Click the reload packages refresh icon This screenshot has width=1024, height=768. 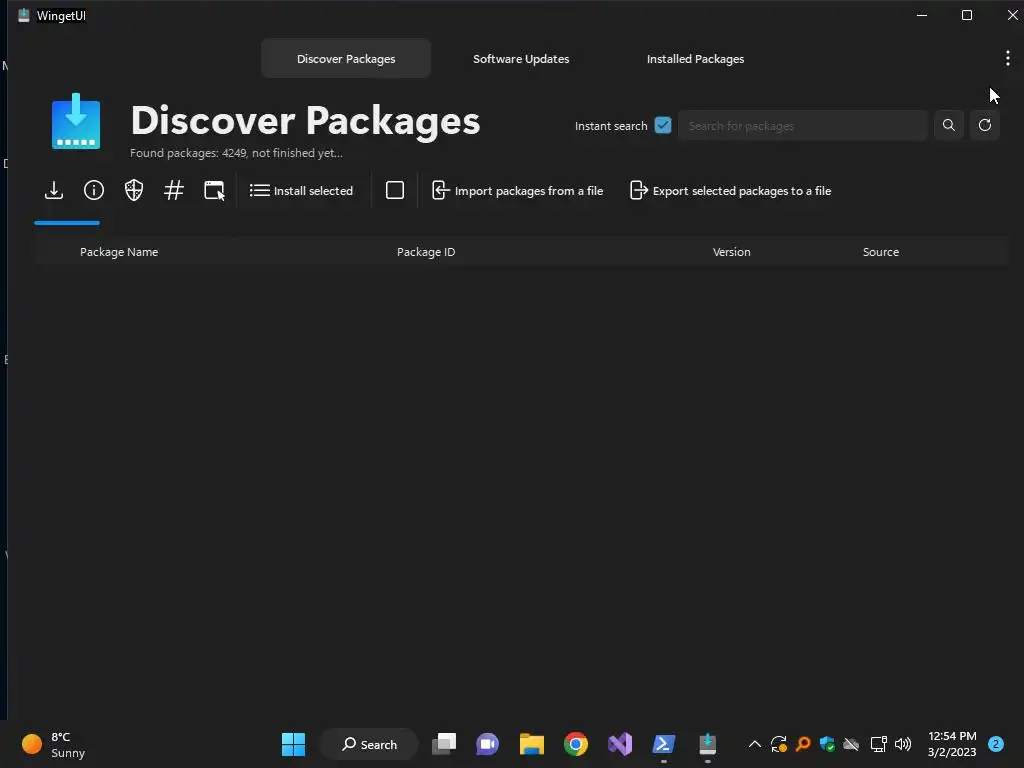tap(985, 125)
